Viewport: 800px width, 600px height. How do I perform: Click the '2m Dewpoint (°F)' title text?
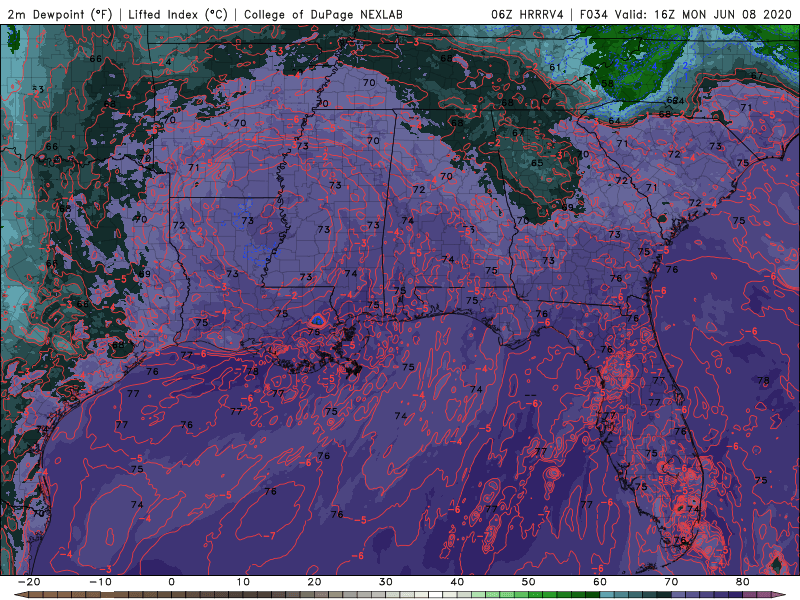(59, 14)
